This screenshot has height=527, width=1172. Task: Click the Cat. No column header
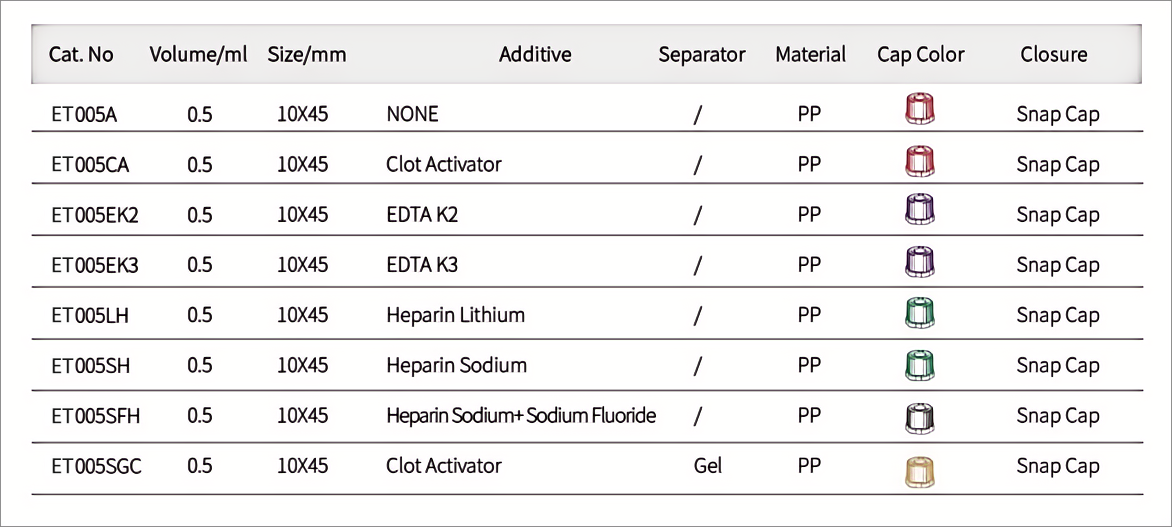[x=81, y=54]
